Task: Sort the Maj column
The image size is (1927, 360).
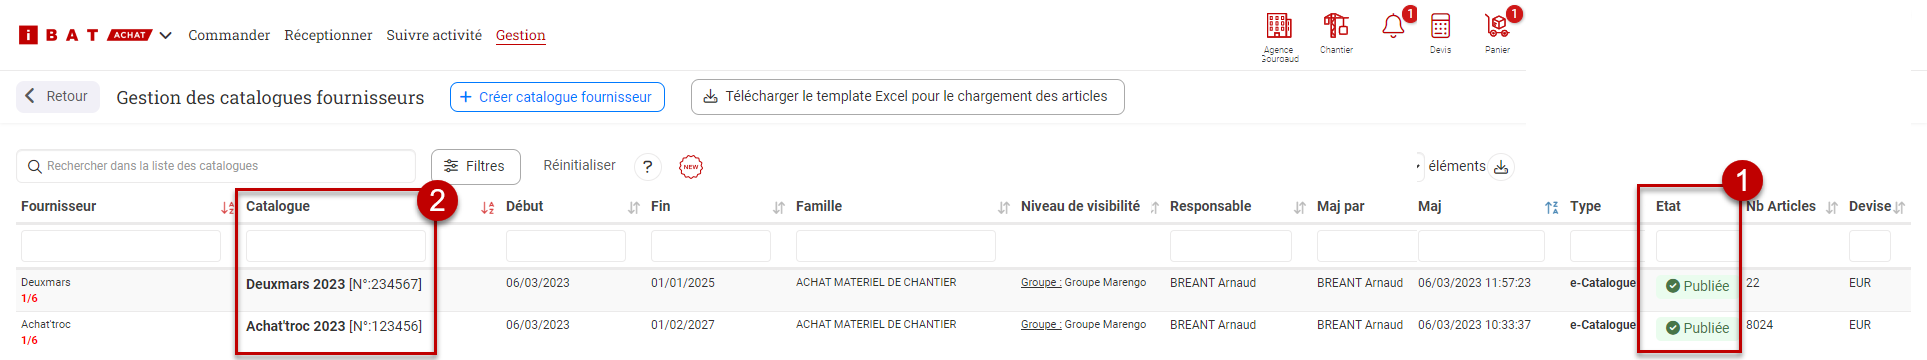Action: [x=1552, y=208]
